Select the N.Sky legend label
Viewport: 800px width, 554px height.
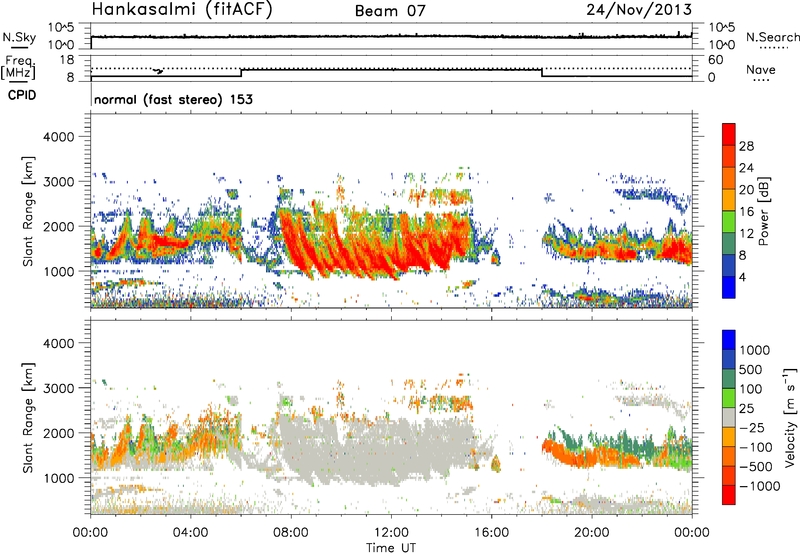19,37
